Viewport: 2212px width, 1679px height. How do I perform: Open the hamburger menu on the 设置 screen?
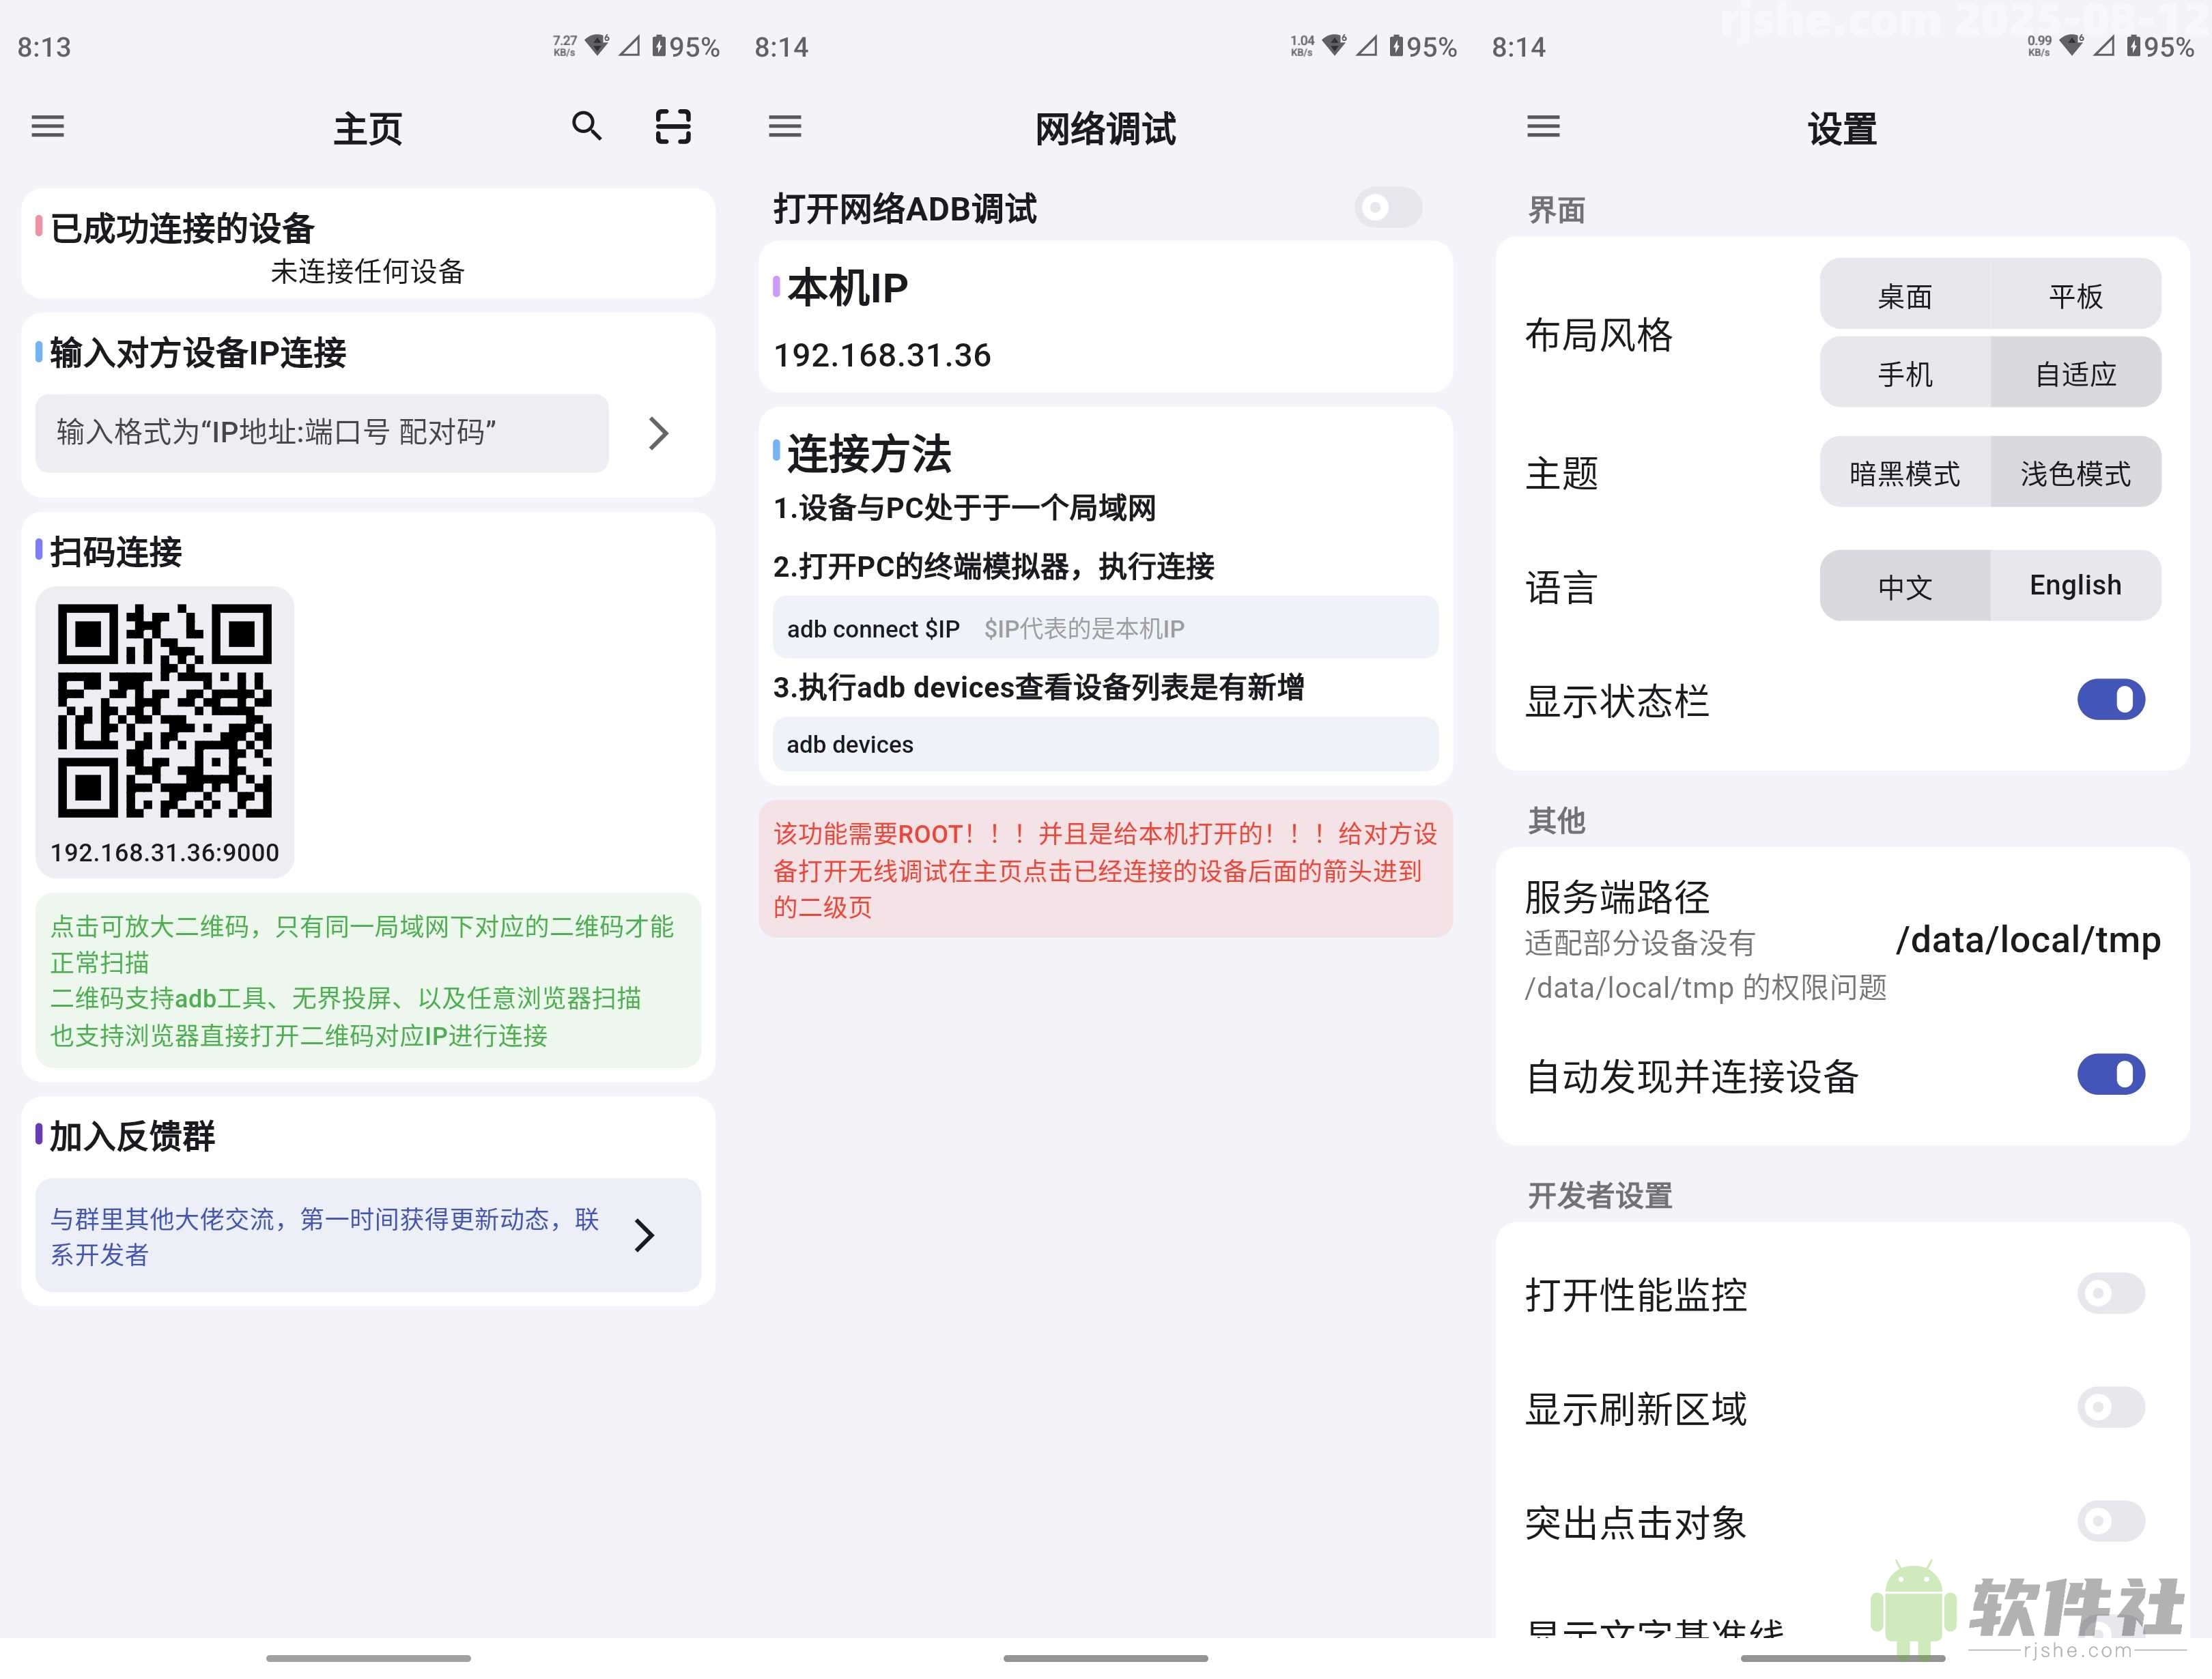pos(1543,127)
